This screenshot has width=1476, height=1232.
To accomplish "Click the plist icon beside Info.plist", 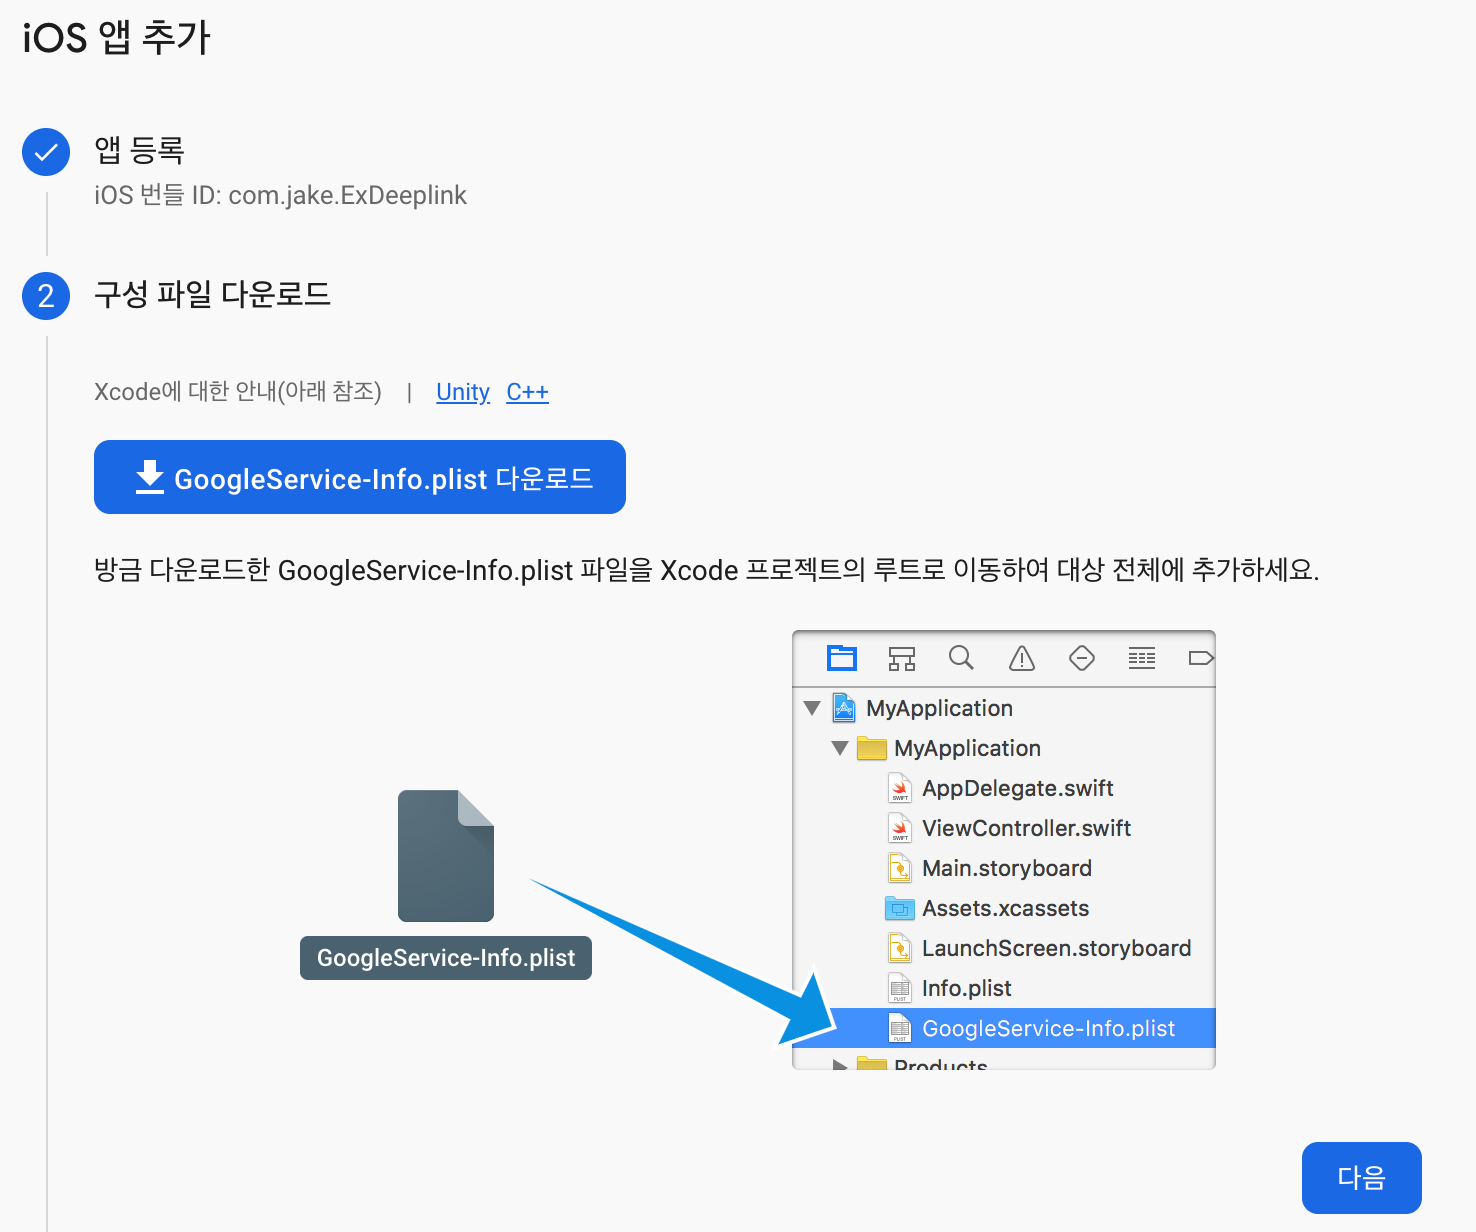I will [x=900, y=988].
